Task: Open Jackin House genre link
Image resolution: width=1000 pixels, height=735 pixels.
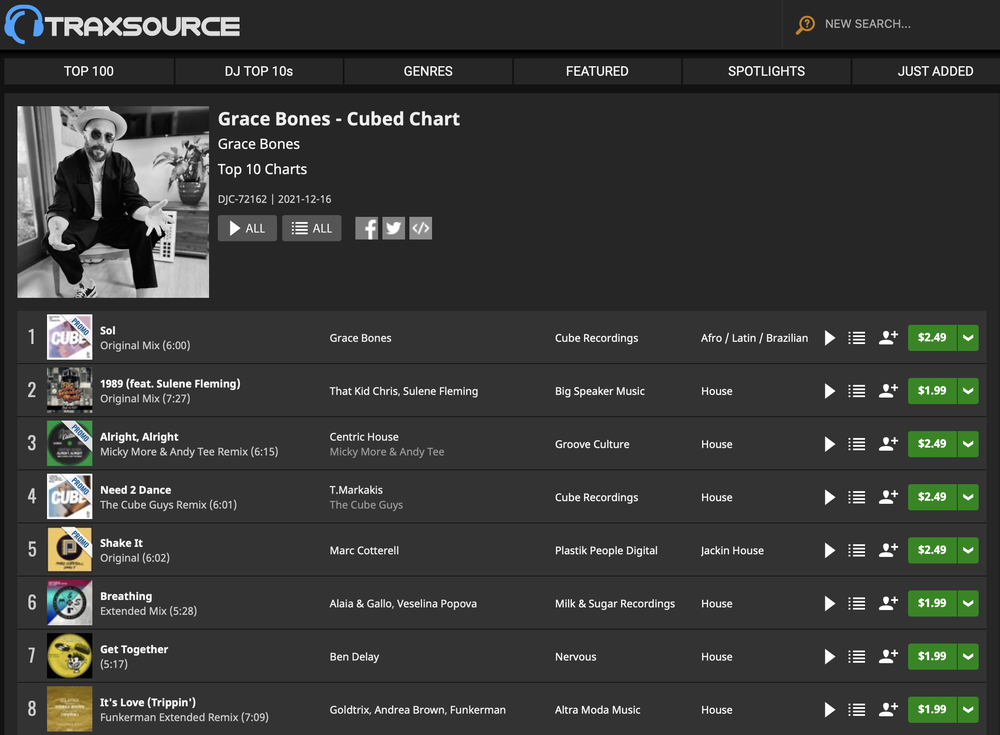Action: (732, 551)
